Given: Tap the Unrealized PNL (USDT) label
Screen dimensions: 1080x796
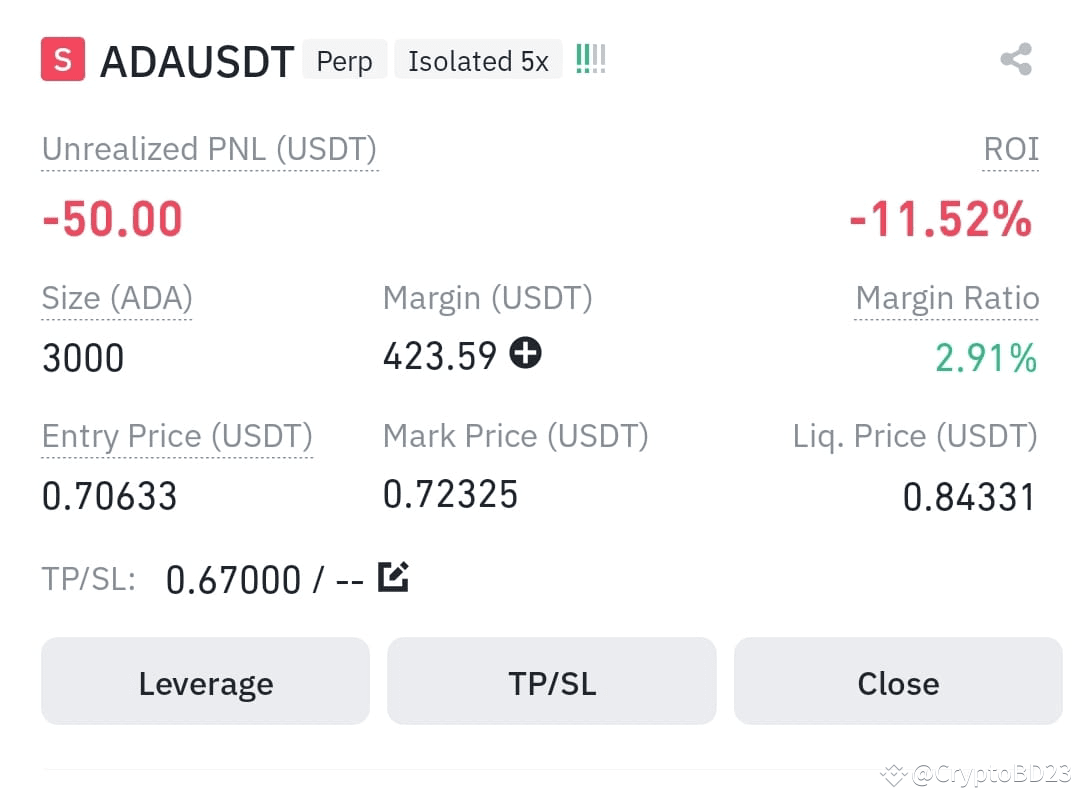Looking at the screenshot, I should (209, 149).
